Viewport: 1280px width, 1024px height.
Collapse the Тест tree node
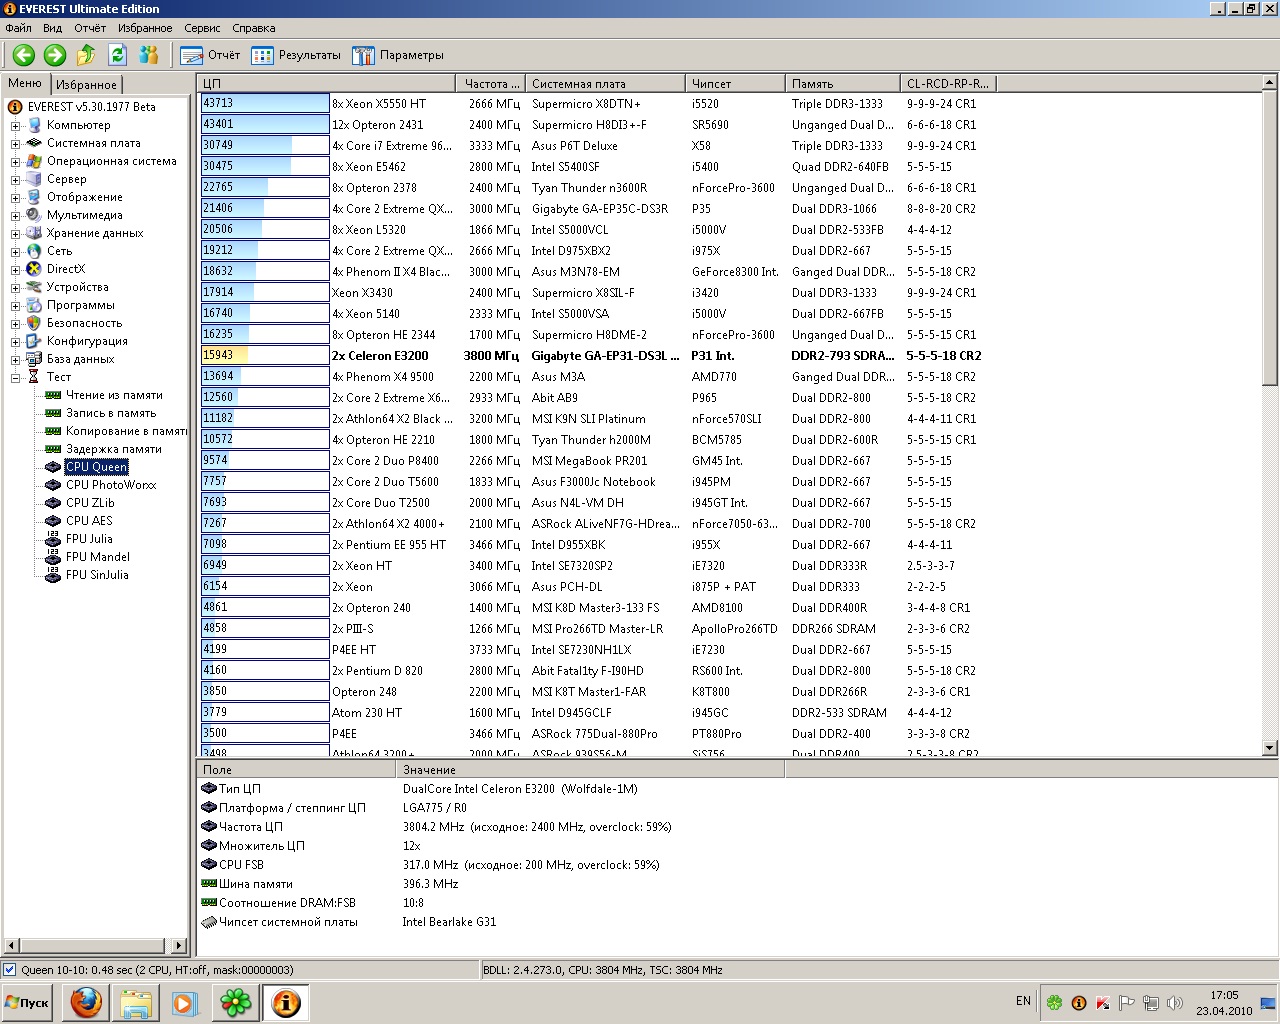tap(16, 378)
